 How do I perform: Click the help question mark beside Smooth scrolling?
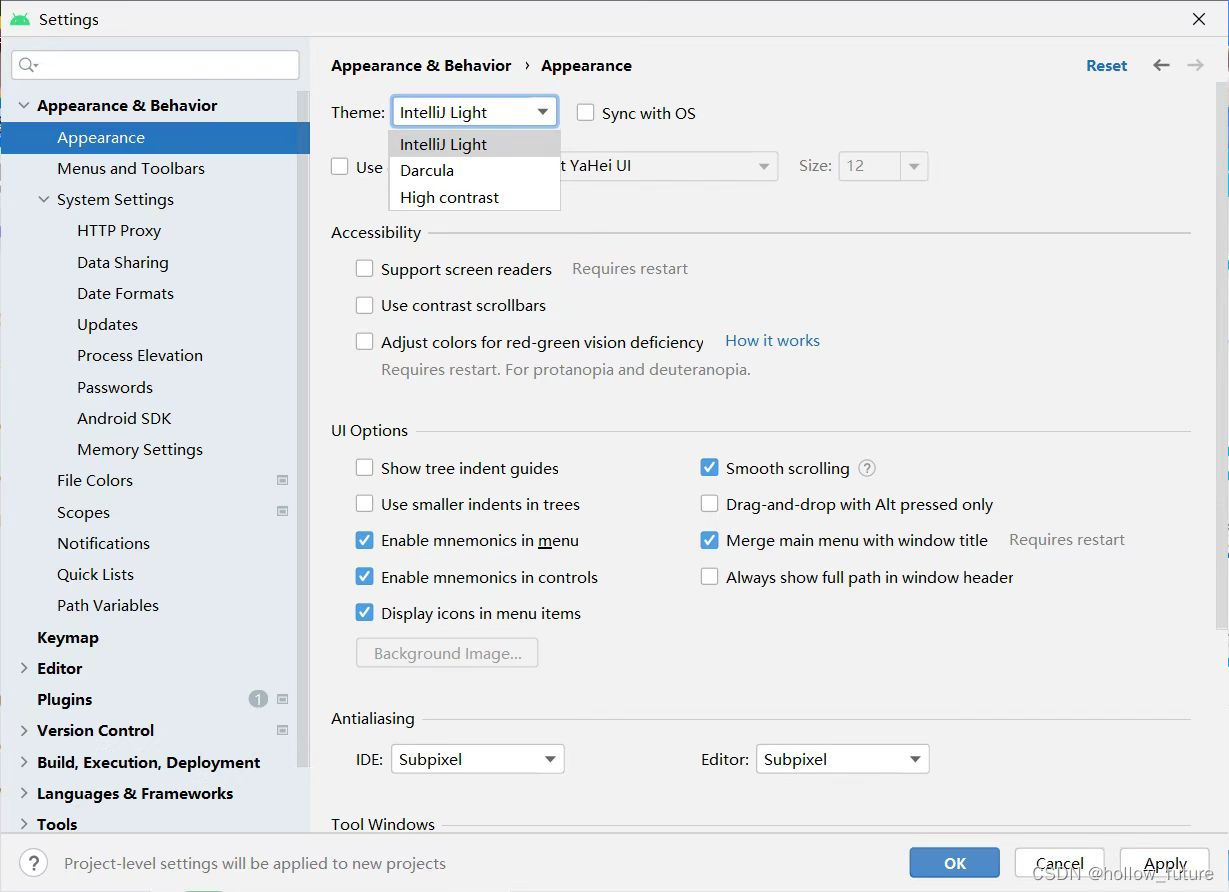pos(867,468)
